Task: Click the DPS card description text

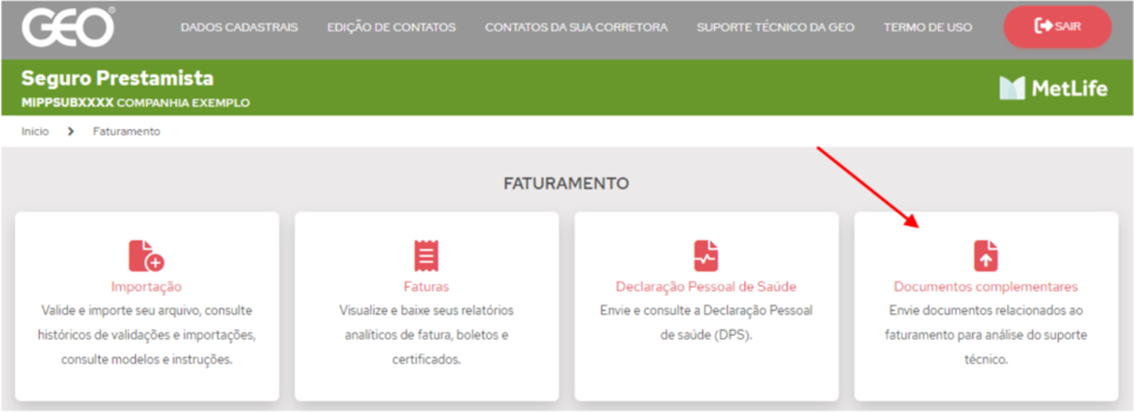Action: pyautogui.click(x=706, y=322)
